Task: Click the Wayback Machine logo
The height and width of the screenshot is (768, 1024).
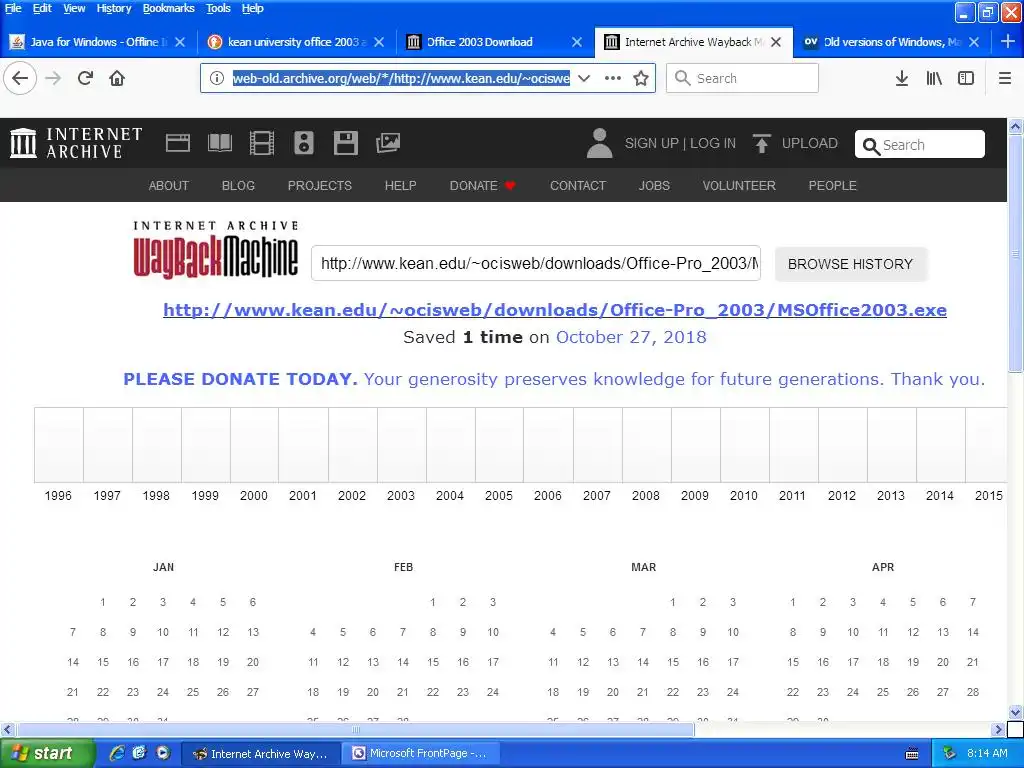Action: [x=216, y=251]
